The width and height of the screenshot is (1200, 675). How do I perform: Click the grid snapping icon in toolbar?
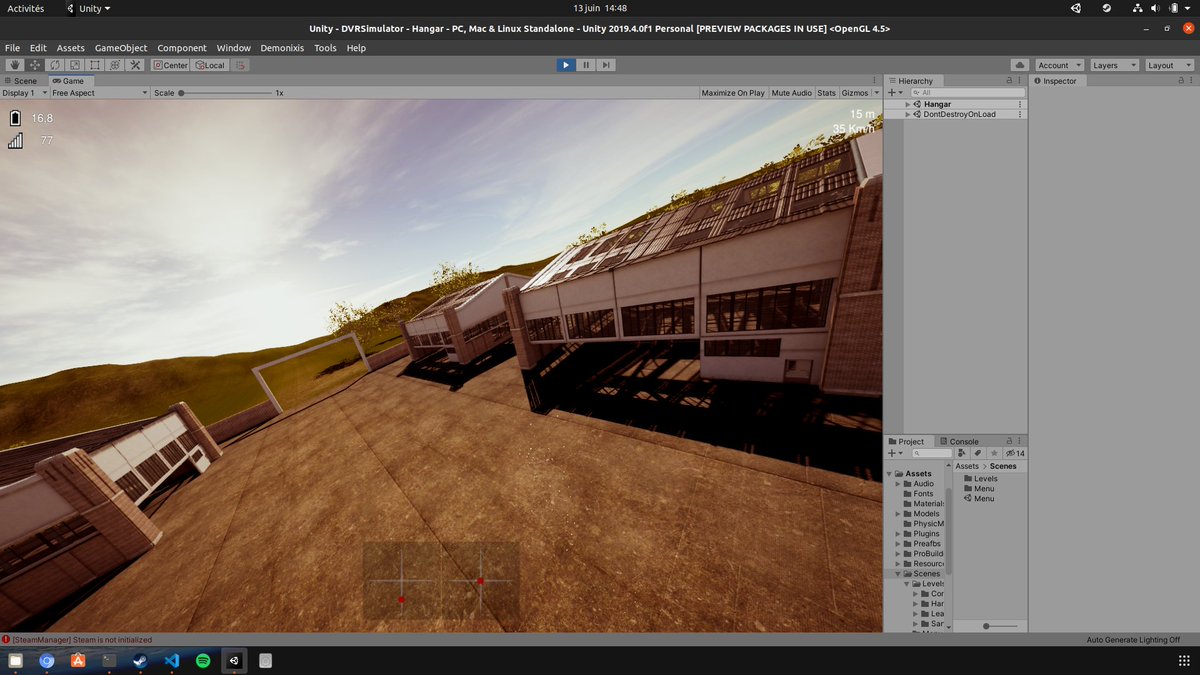[240, 65]
